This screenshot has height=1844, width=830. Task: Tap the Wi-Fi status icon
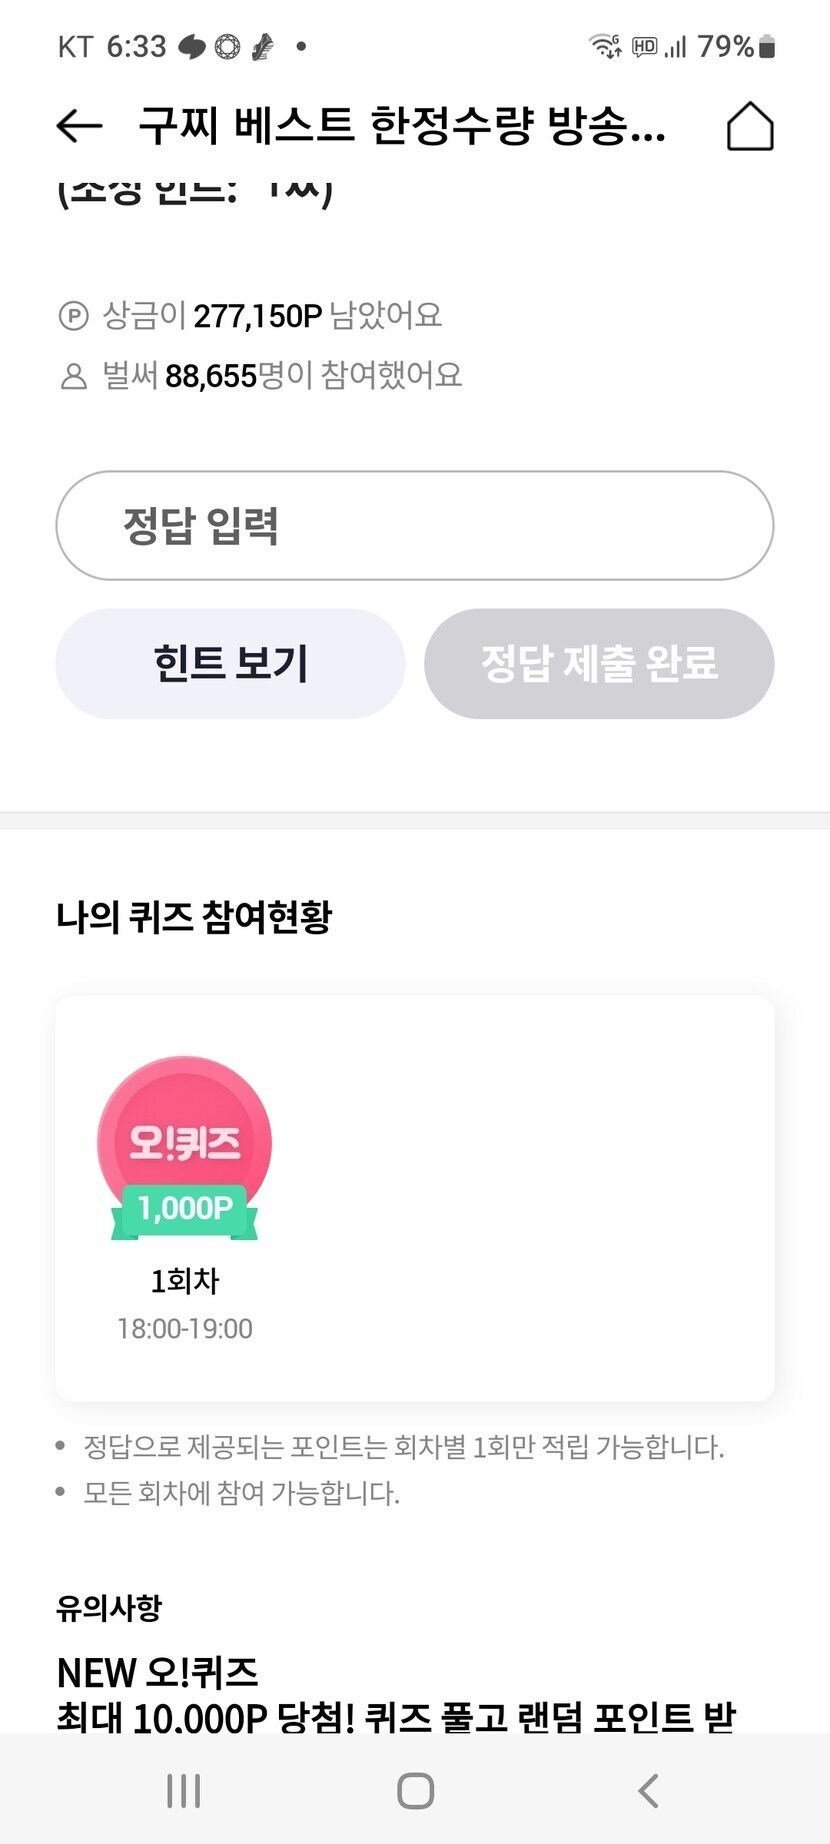603,46
